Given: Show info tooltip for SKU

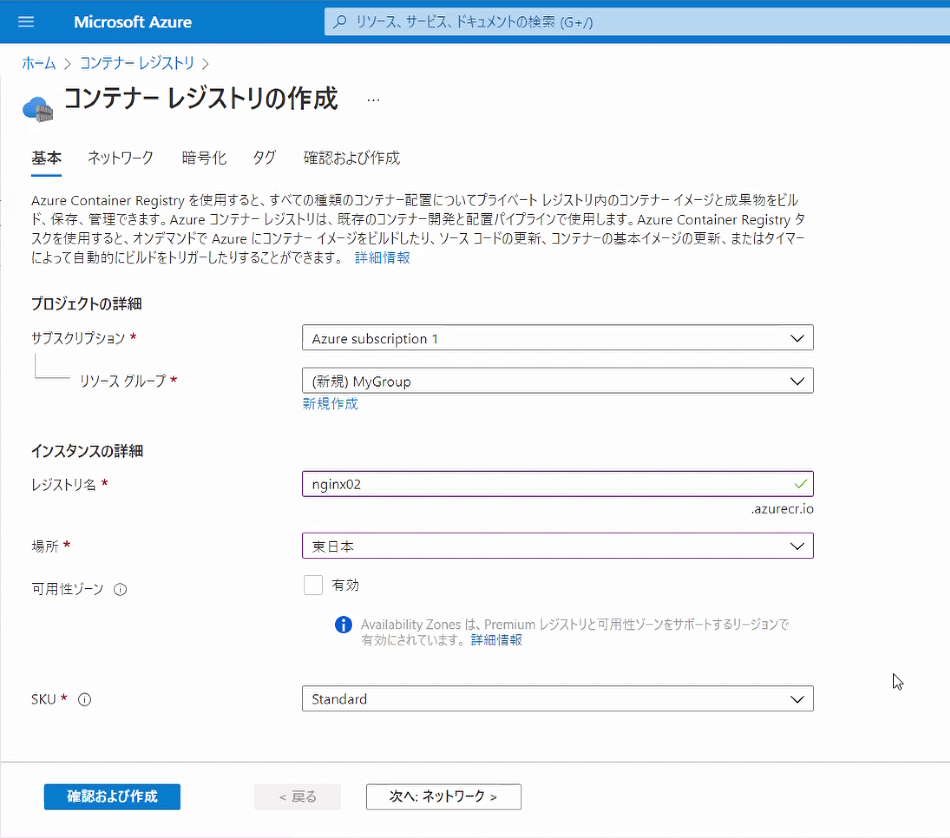Looking at the screenshot, I should point(85,699).
